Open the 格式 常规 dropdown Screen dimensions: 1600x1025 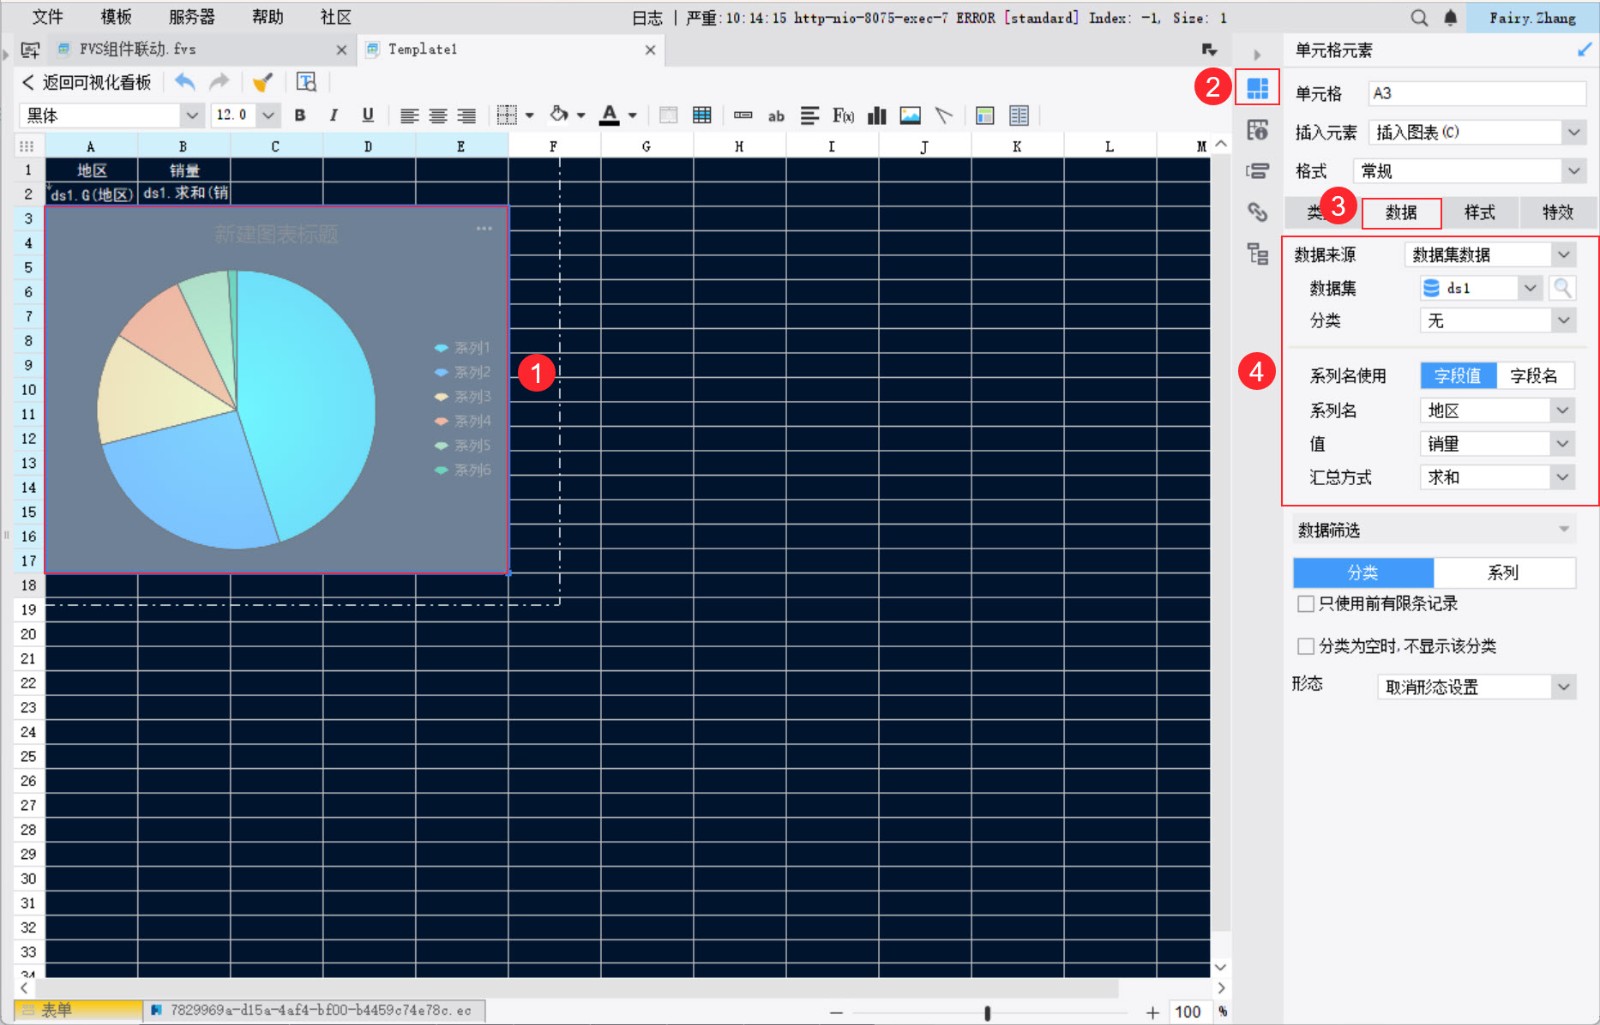pos(1574,171)
